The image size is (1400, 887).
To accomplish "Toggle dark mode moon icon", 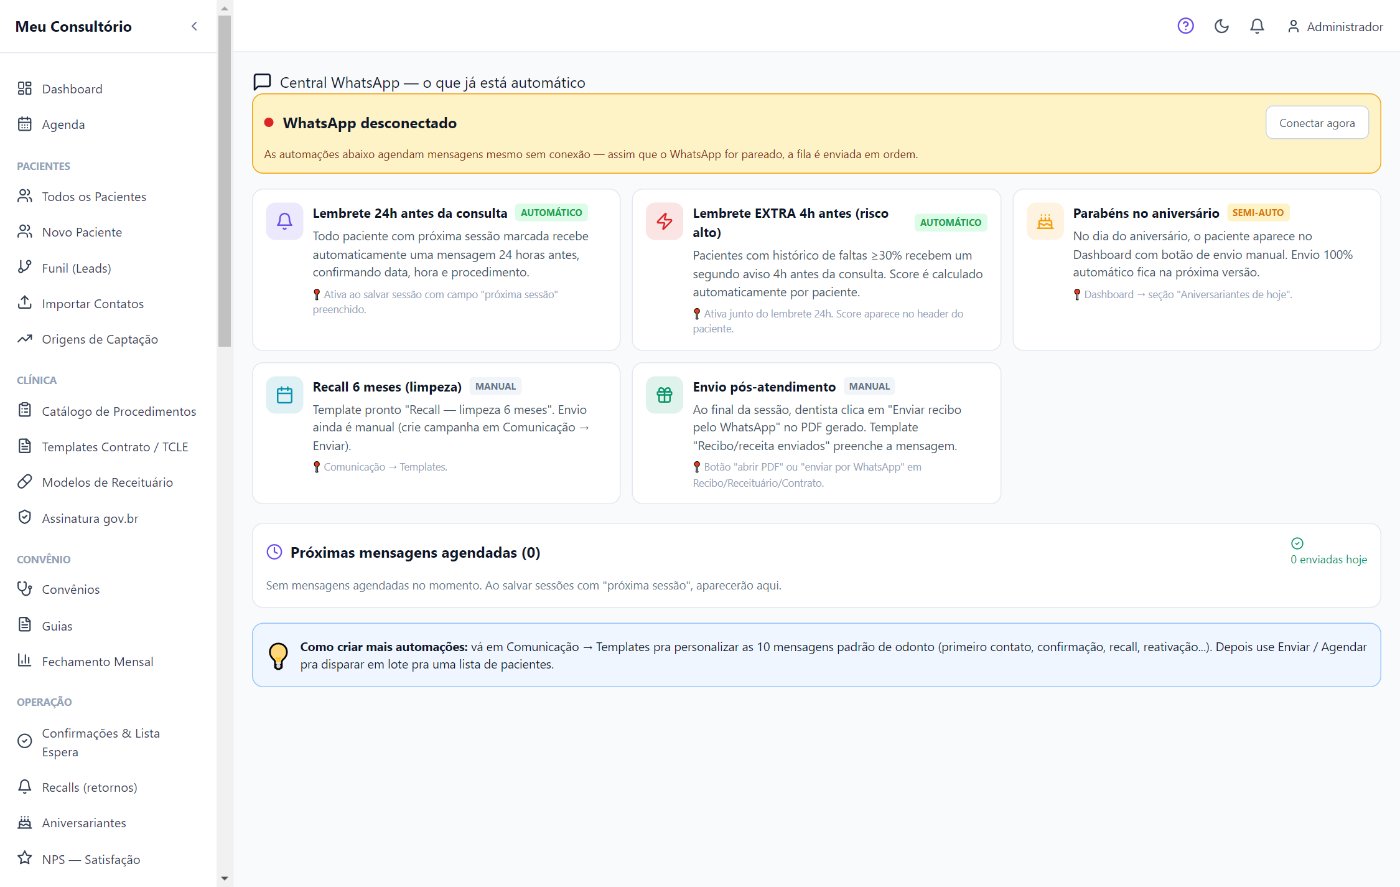I will pyautogui.click(x=1221, y=26).
